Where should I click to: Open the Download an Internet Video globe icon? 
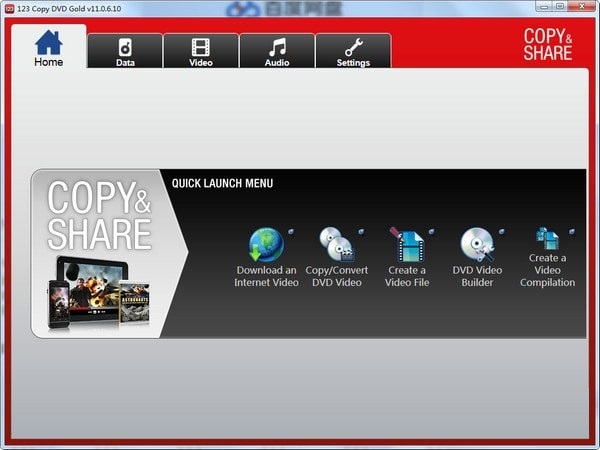[266, 245]
